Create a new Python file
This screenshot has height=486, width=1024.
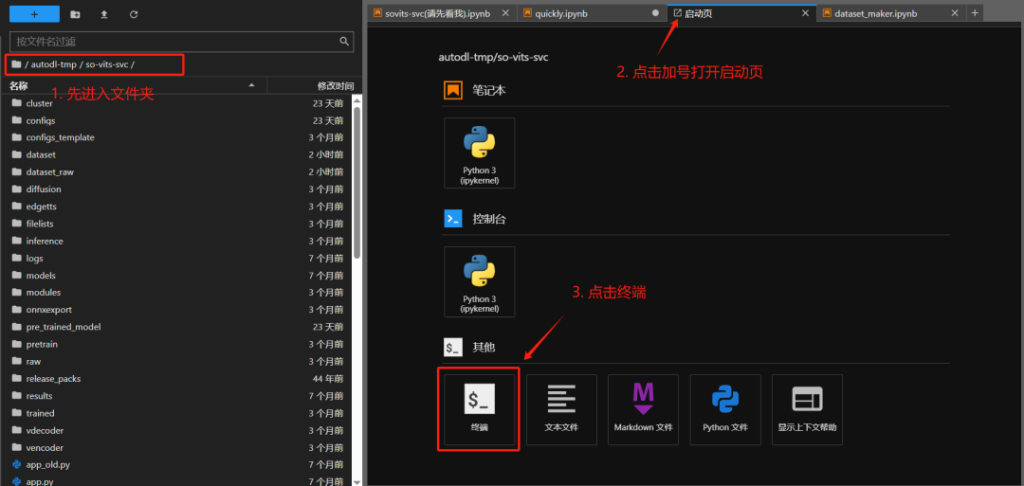click(725, 408)
